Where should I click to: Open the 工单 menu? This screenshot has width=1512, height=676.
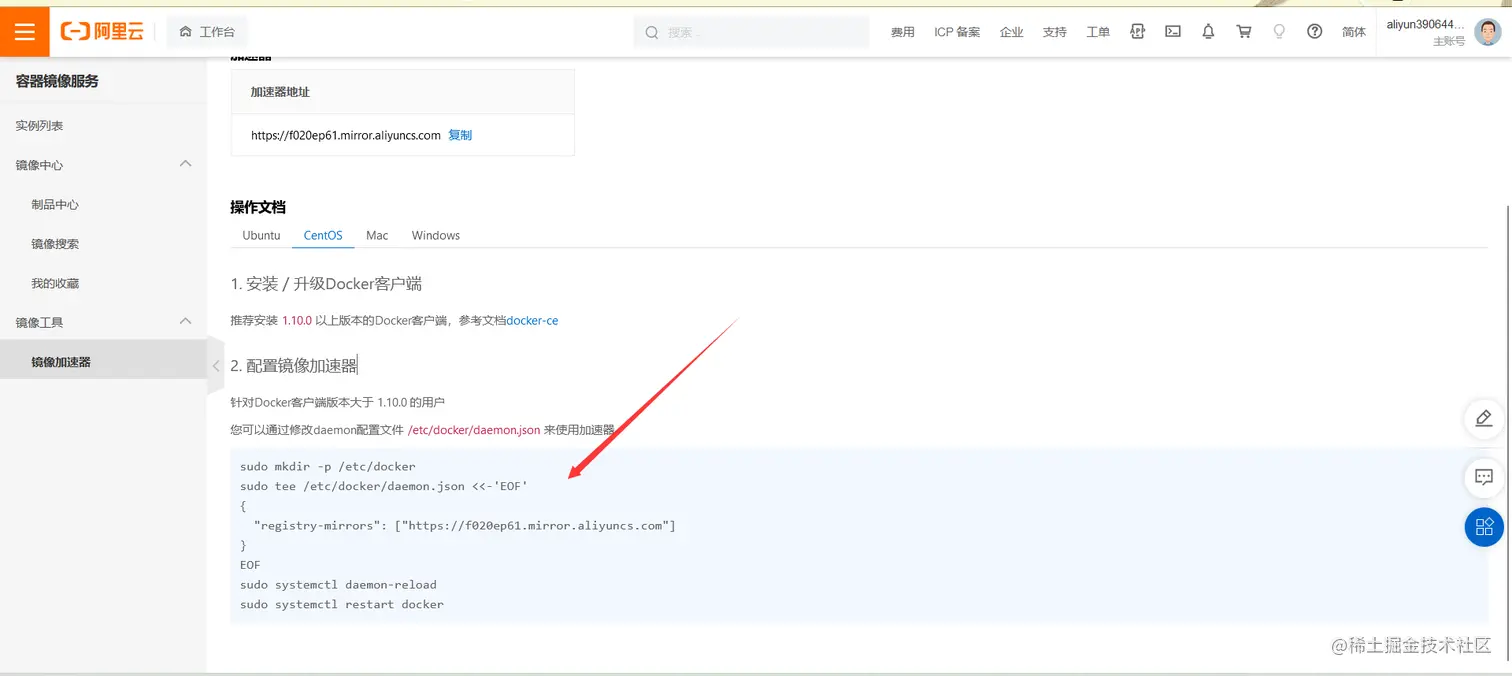[1098, 32]
